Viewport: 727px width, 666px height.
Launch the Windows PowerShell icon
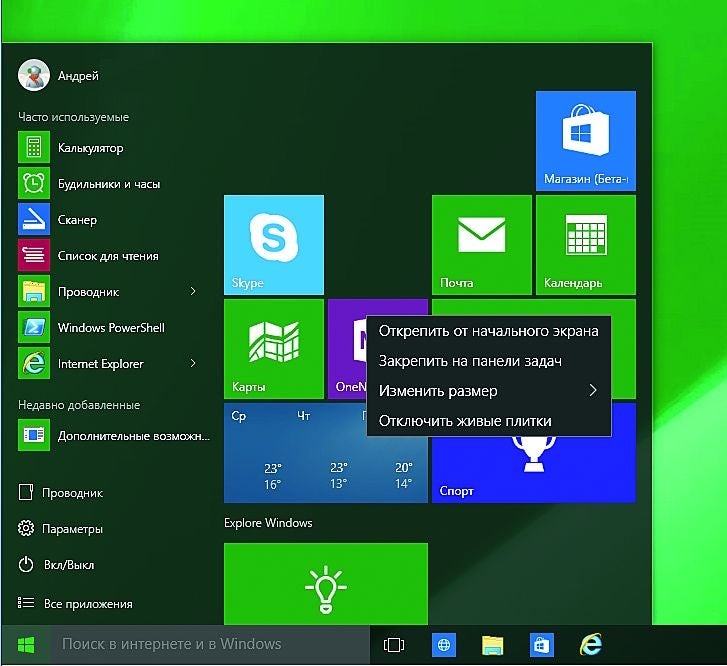pos(34,327)
